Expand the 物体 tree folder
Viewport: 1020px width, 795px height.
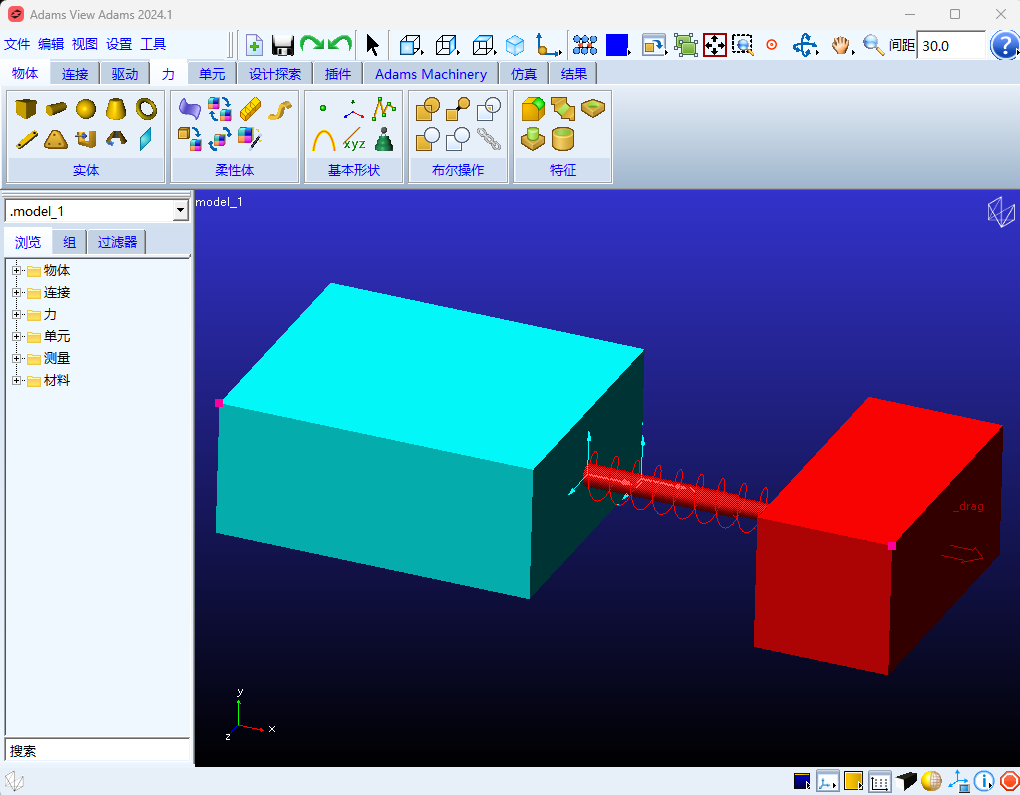pyautogui.click(x=17, y=270)
